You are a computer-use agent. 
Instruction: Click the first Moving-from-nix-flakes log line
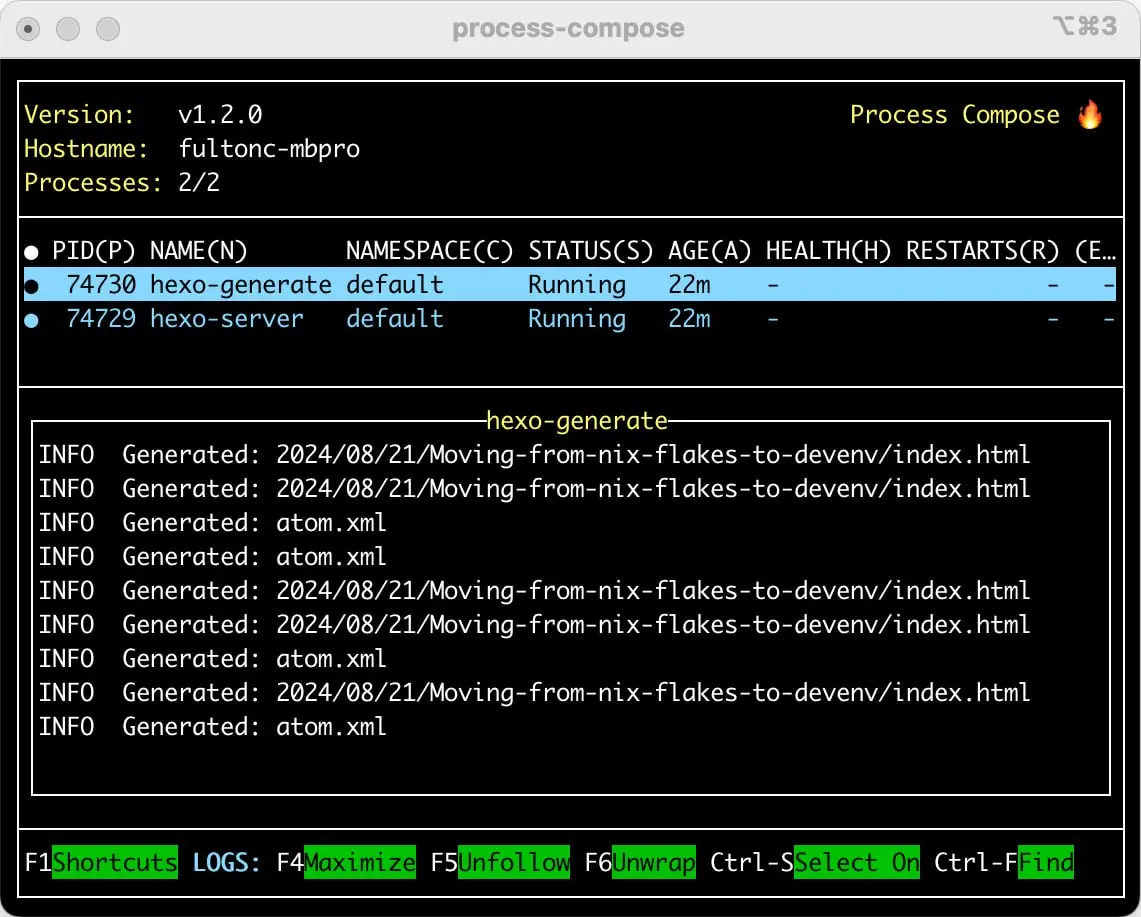click(535, 455)
